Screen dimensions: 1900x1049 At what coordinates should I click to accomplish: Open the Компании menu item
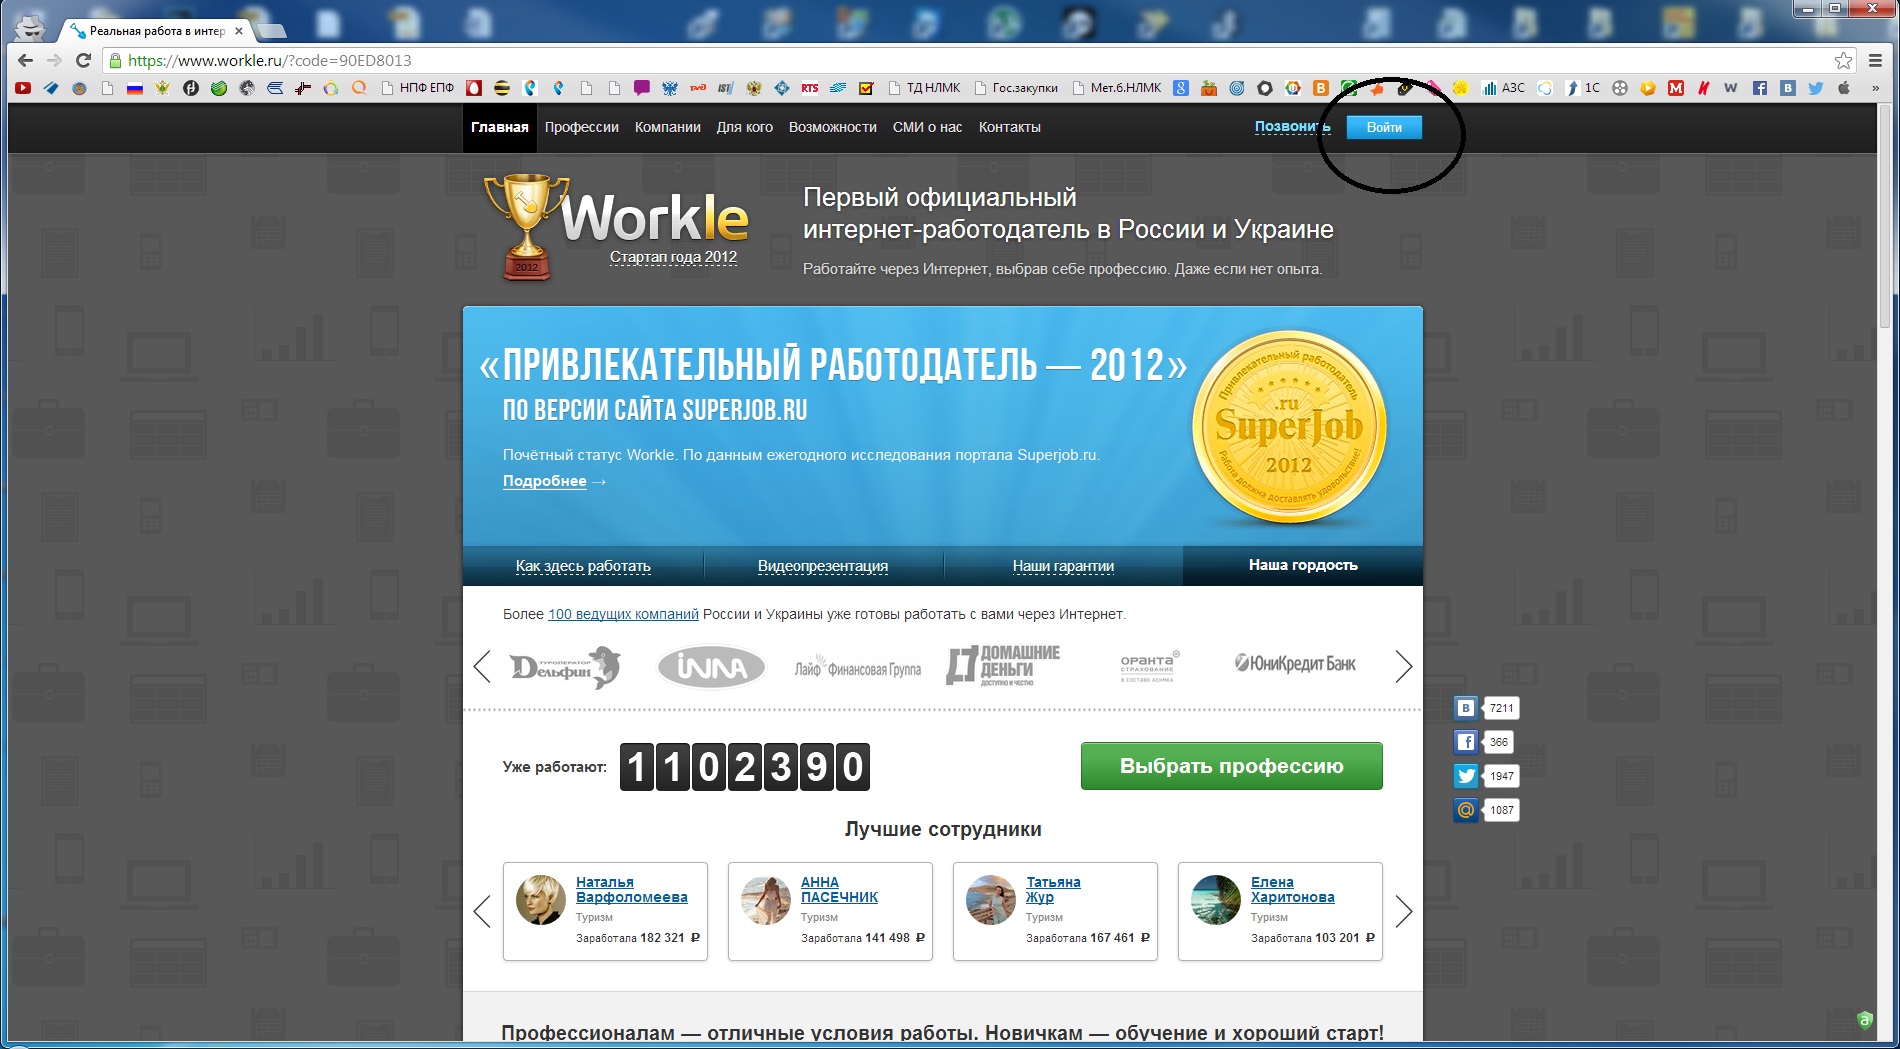click(668, 127)
